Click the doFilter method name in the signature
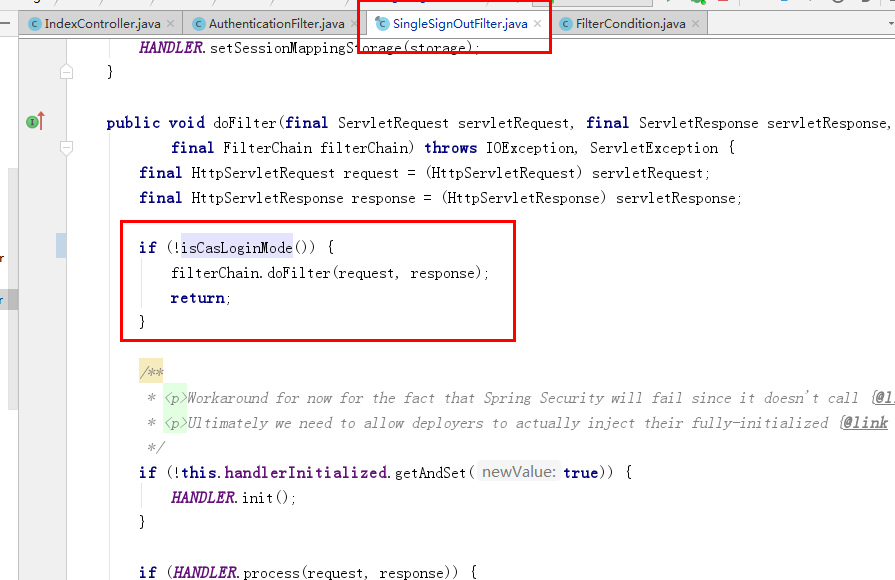Screen dimensions: 895x580 244,123
